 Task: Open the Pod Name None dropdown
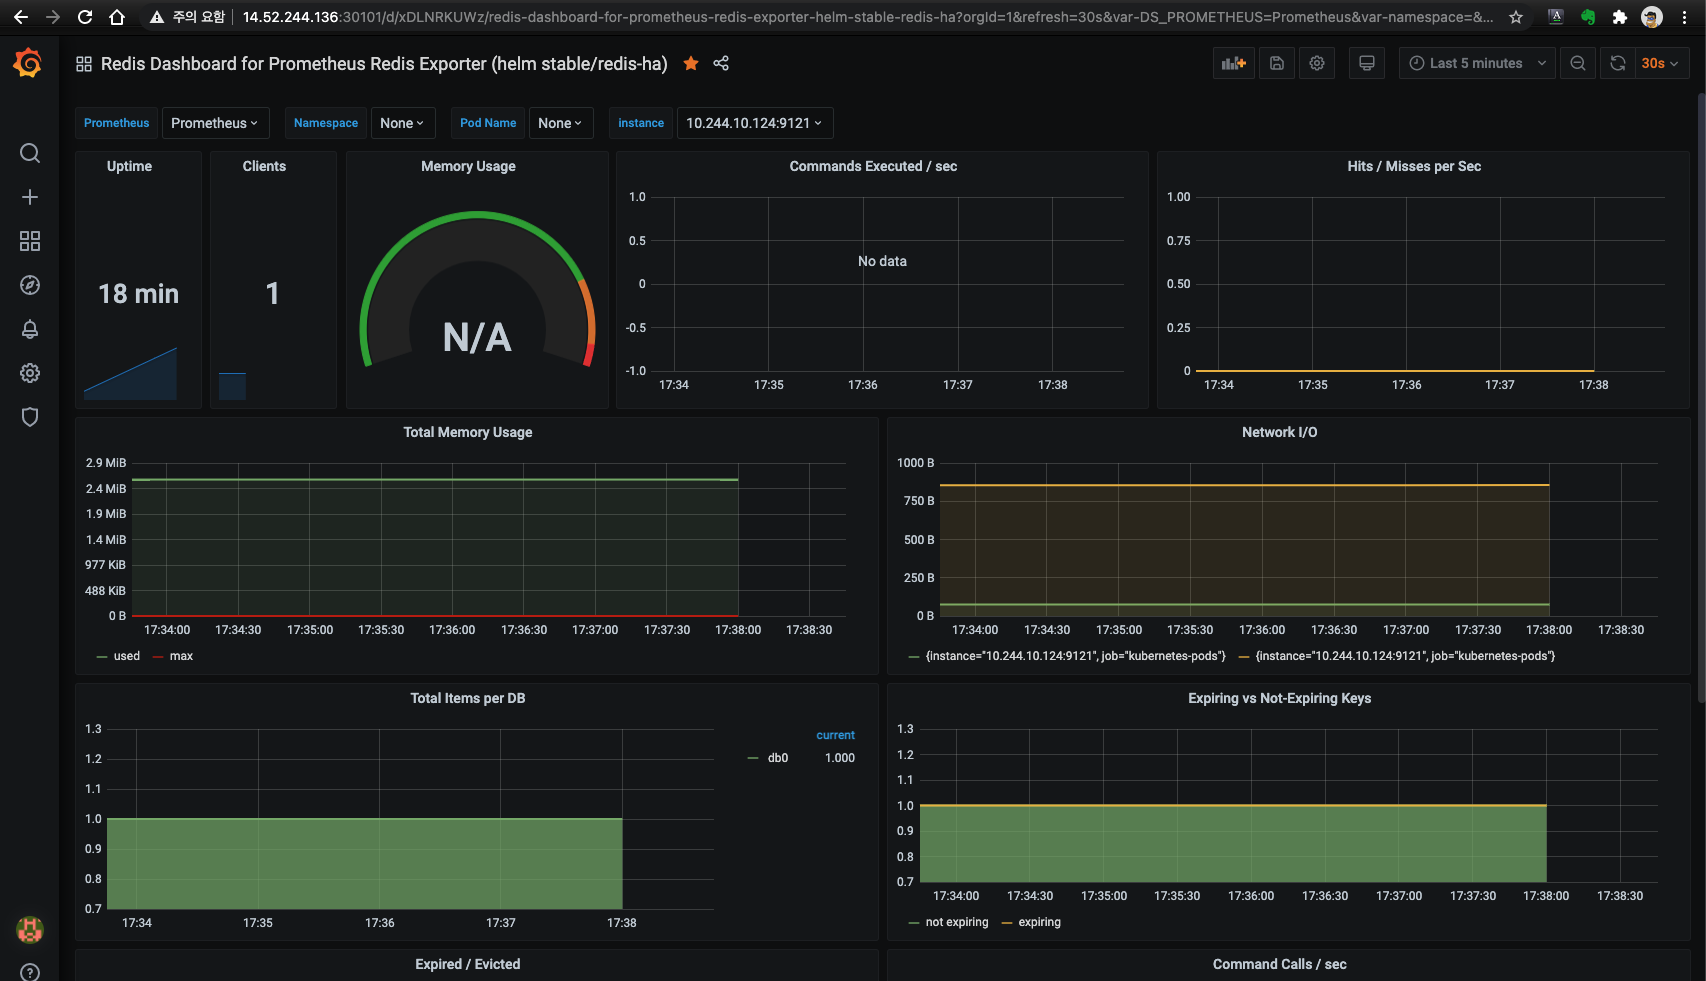(560, 123)
